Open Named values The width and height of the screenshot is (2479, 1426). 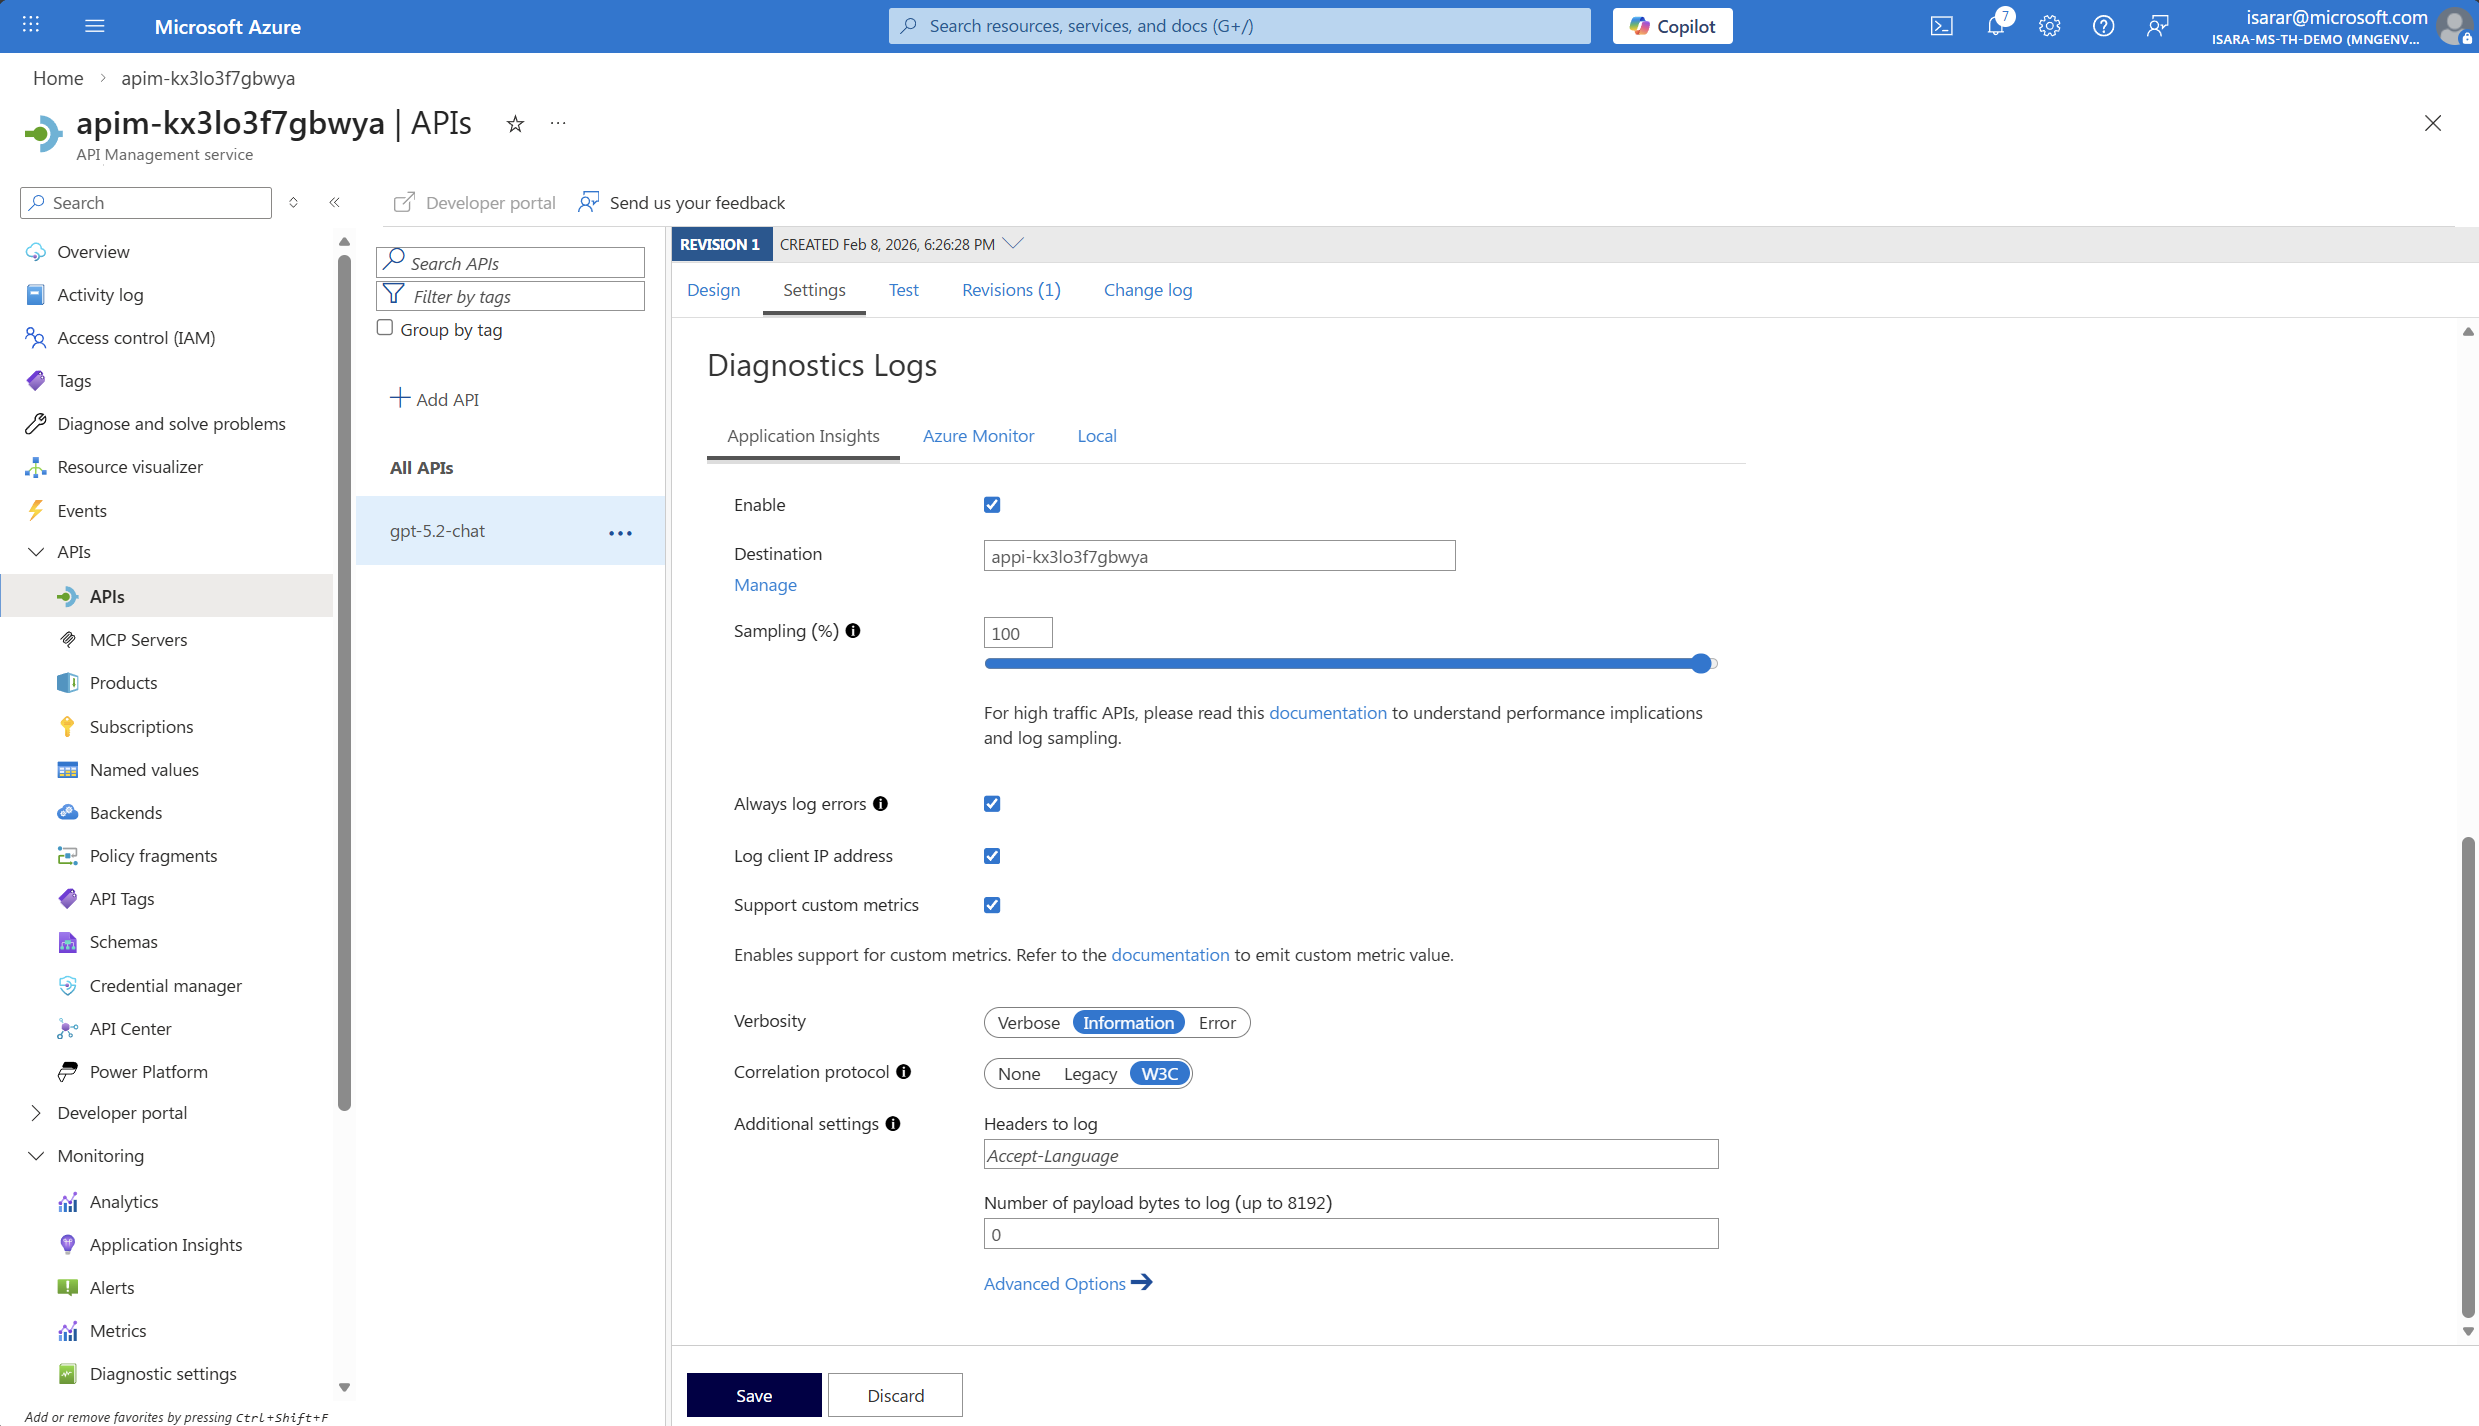tap(144, 770)
